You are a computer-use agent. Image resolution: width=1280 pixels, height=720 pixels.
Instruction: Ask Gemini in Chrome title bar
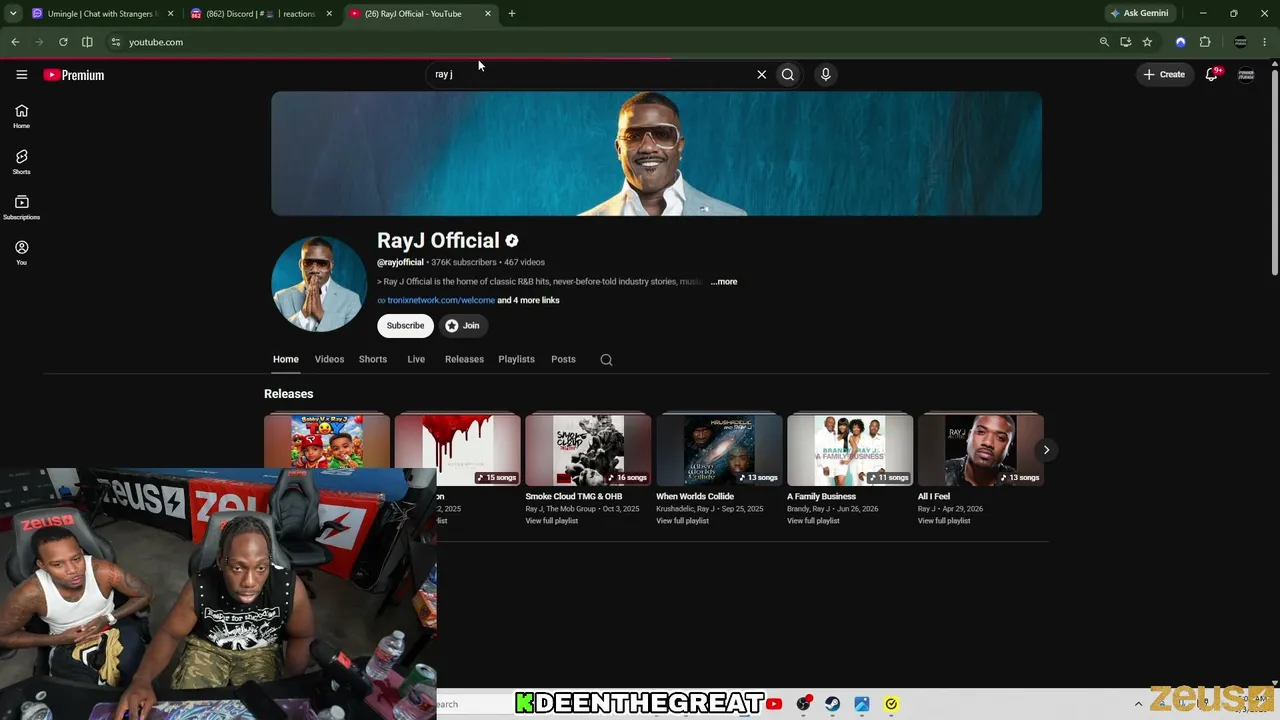tap(1139, 14)
